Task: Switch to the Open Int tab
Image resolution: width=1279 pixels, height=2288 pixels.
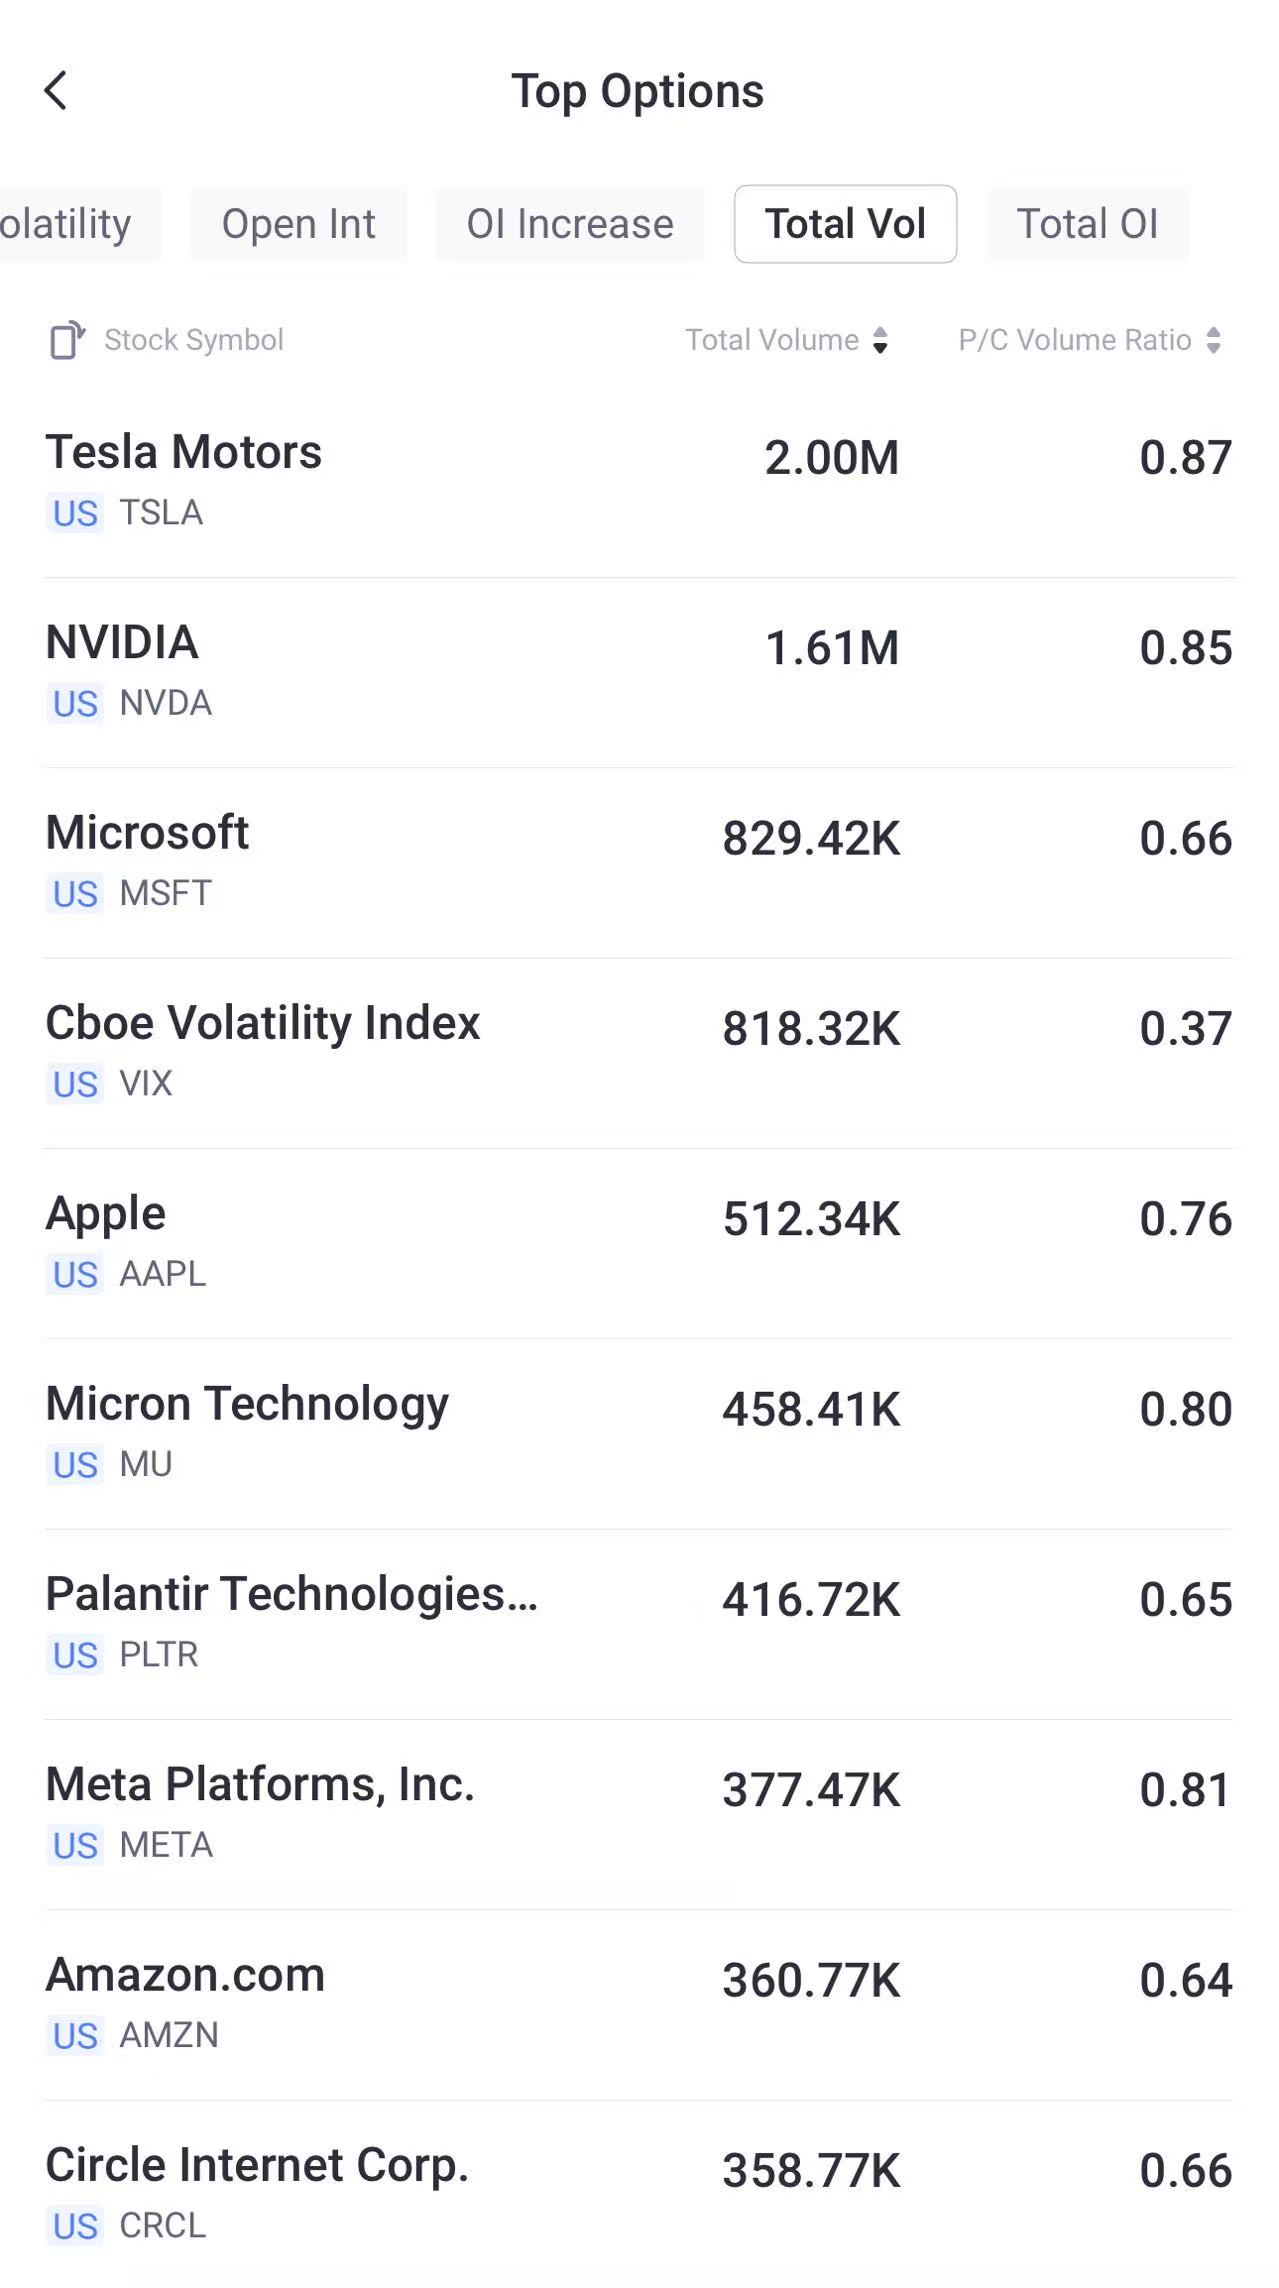Action: (x=298, y=224)
